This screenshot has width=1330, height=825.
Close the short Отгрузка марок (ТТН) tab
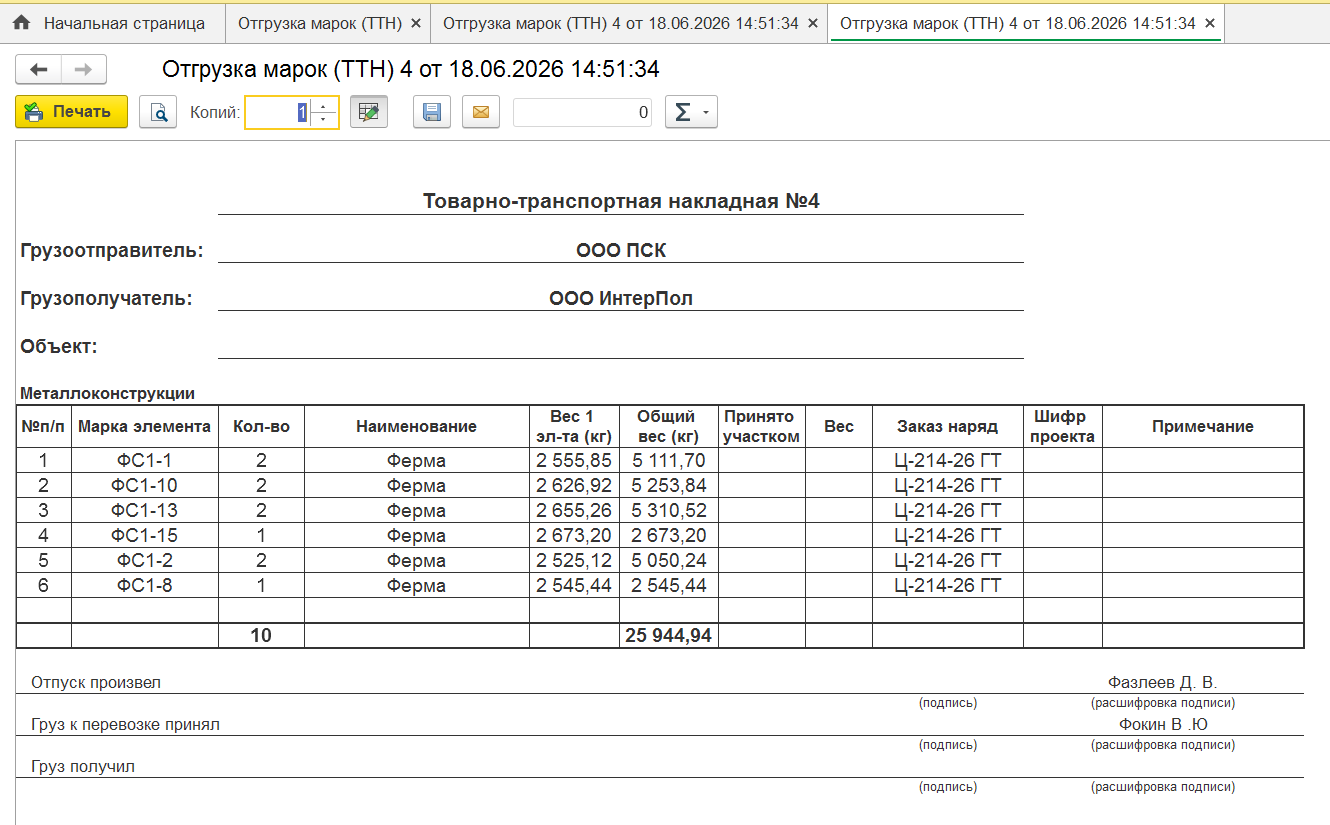pyautogui.click(x=416, y=23)
